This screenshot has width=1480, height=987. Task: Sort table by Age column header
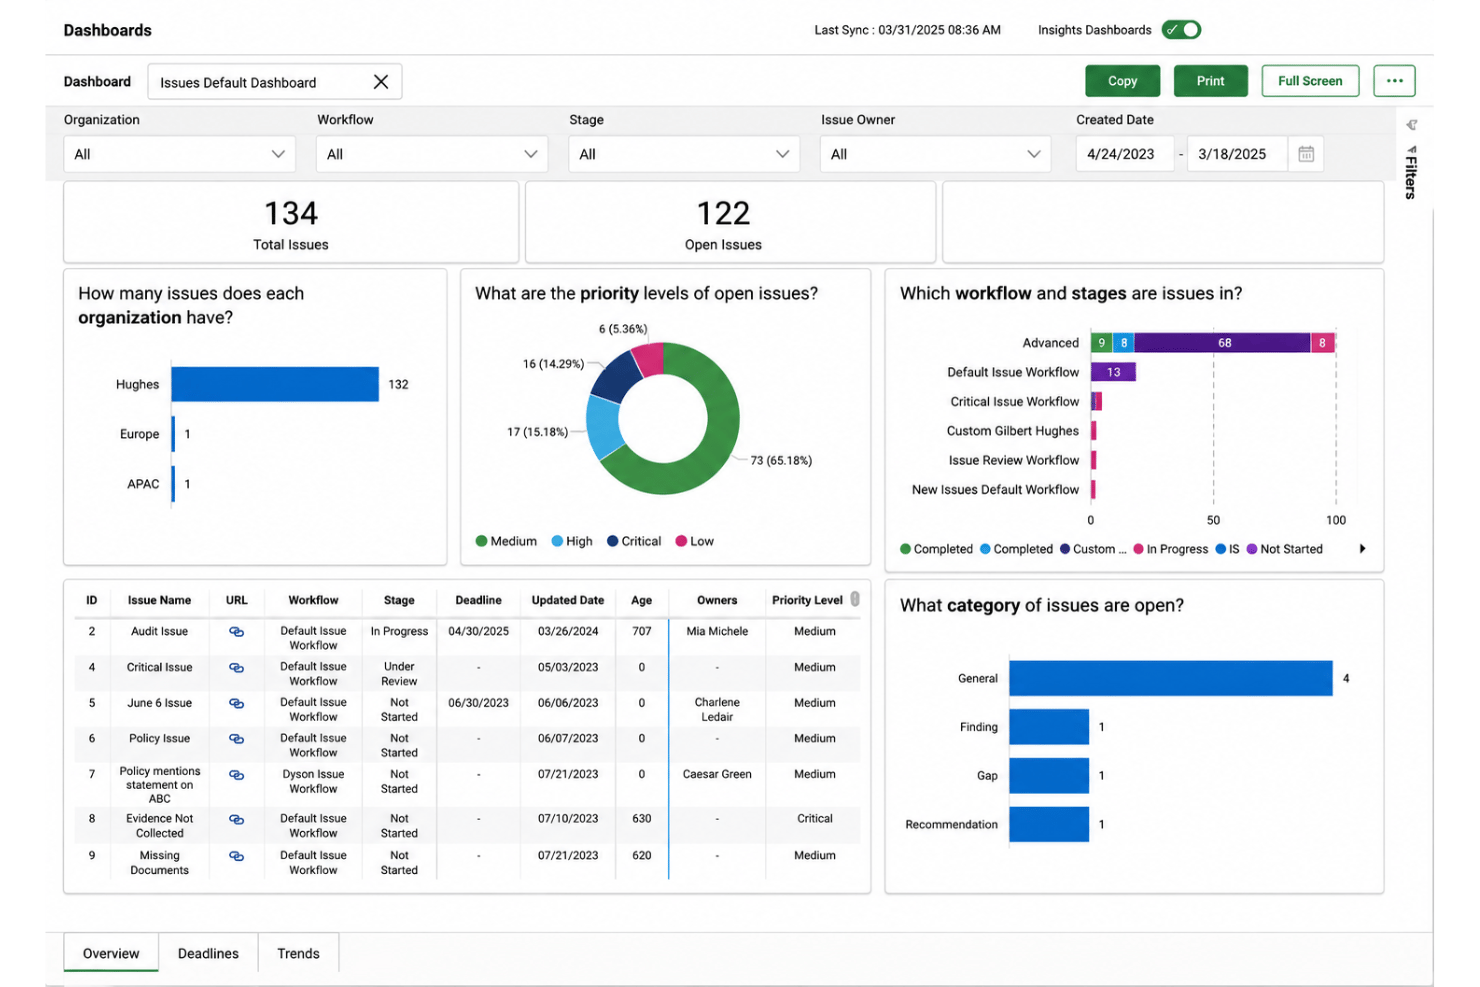point(641,600)
